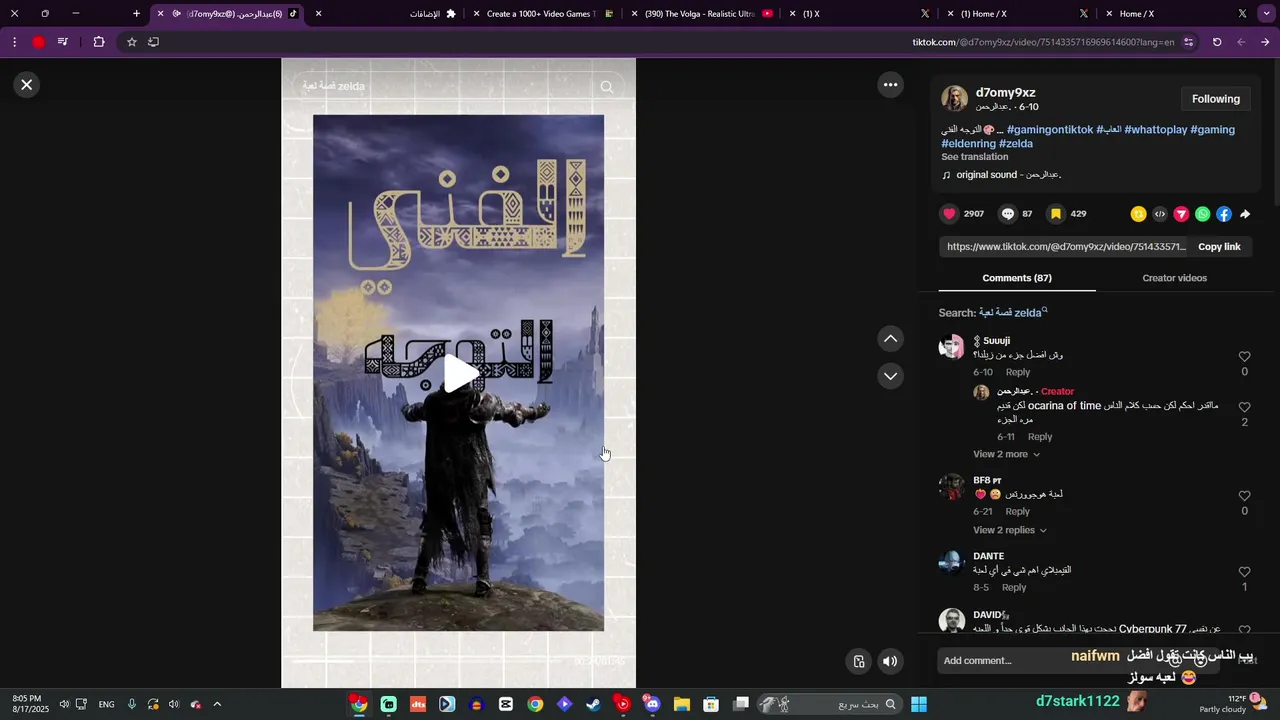Close the TikTok video viewer
This screenshot has width=1280, height=720.
(x=27, y=85)
